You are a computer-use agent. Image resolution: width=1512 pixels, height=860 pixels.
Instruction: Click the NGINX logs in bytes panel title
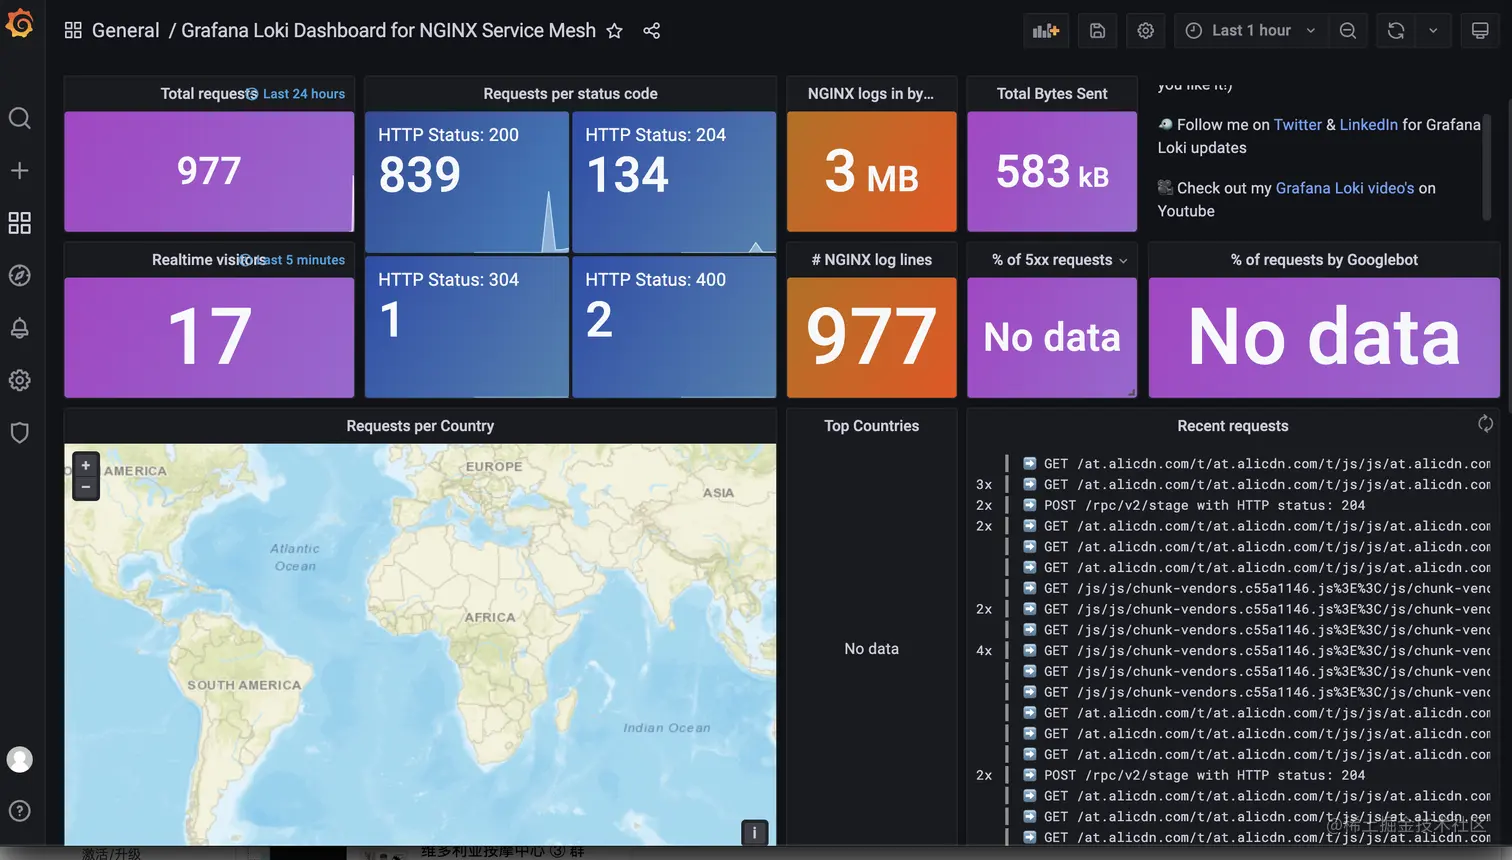point(871,94)
